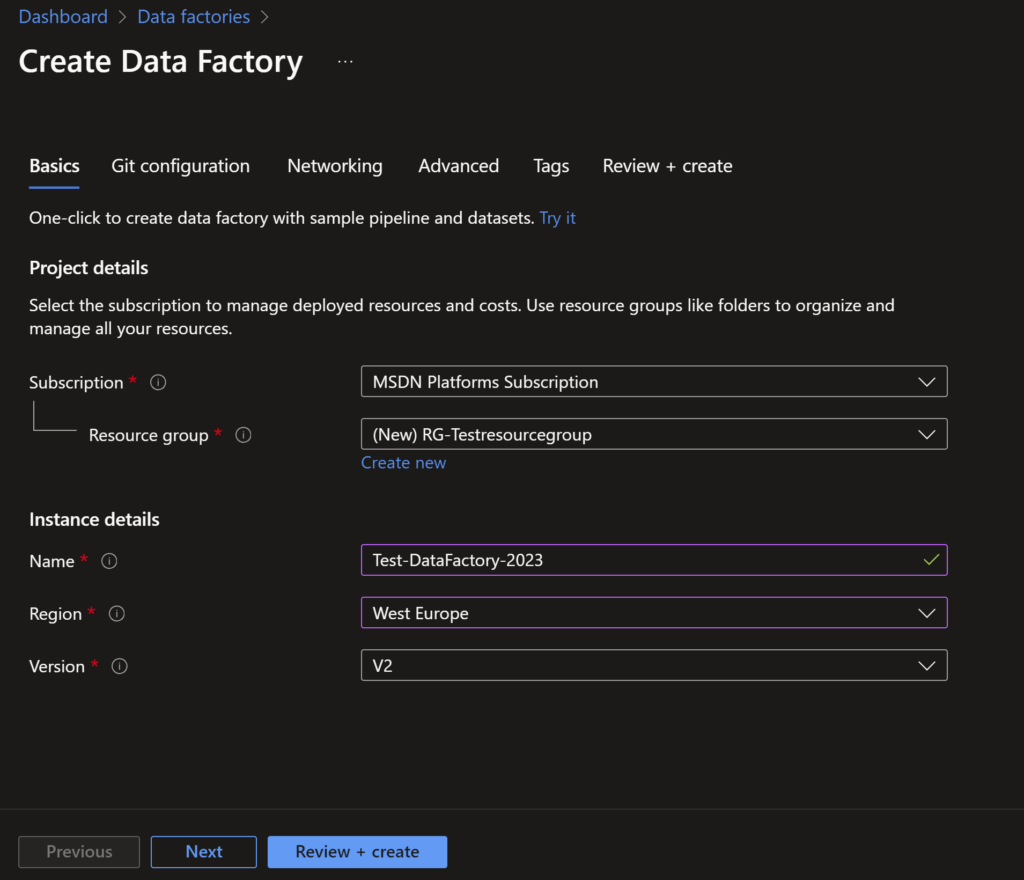The height and width of the screenshot is (880, 1024).
Task: Click the Name field info icon
Action: pyautogui.click(x=109, y=561)
